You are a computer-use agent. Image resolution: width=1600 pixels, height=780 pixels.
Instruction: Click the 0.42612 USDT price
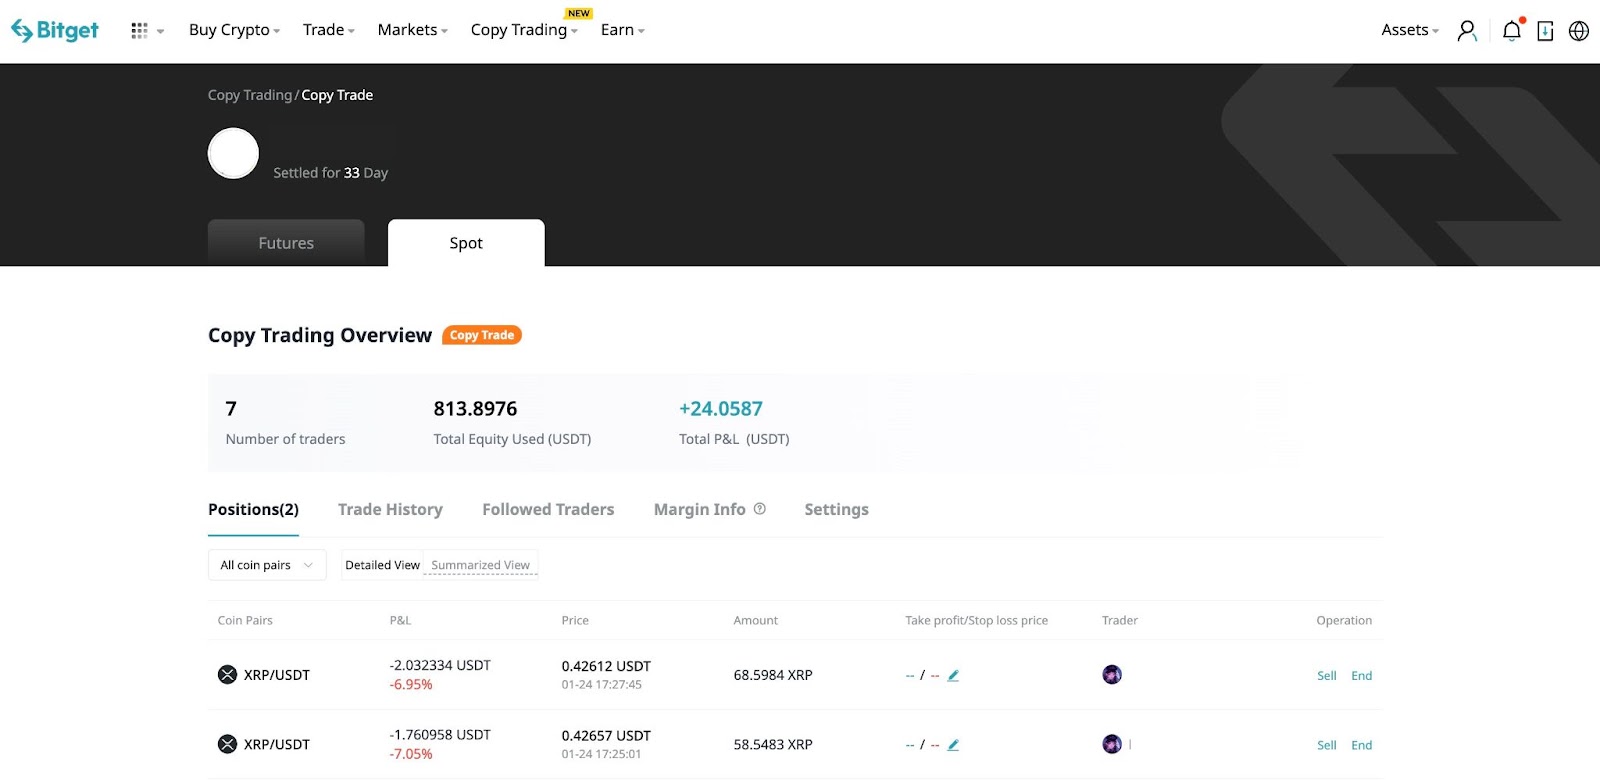[606, 666]
